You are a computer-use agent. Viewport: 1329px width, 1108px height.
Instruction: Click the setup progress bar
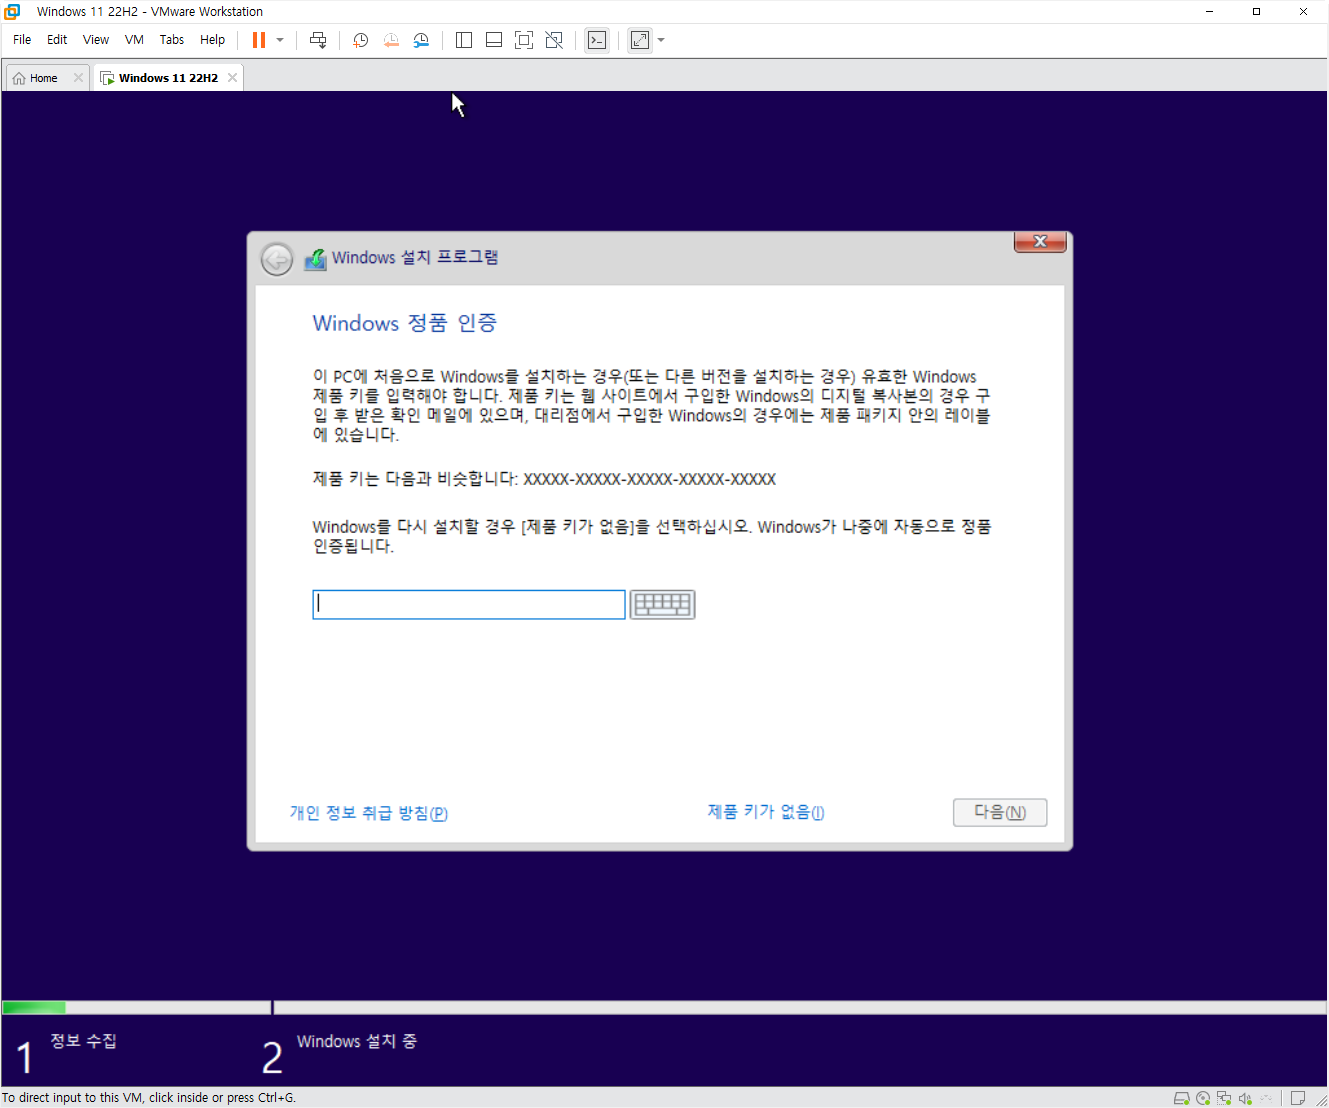click(x=664, y=1008)
